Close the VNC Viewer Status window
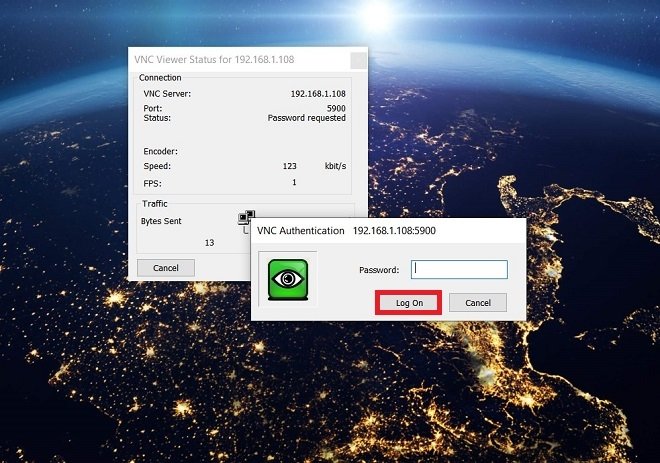The height and width of the screenshot is (463, 660). pos(358,61)
